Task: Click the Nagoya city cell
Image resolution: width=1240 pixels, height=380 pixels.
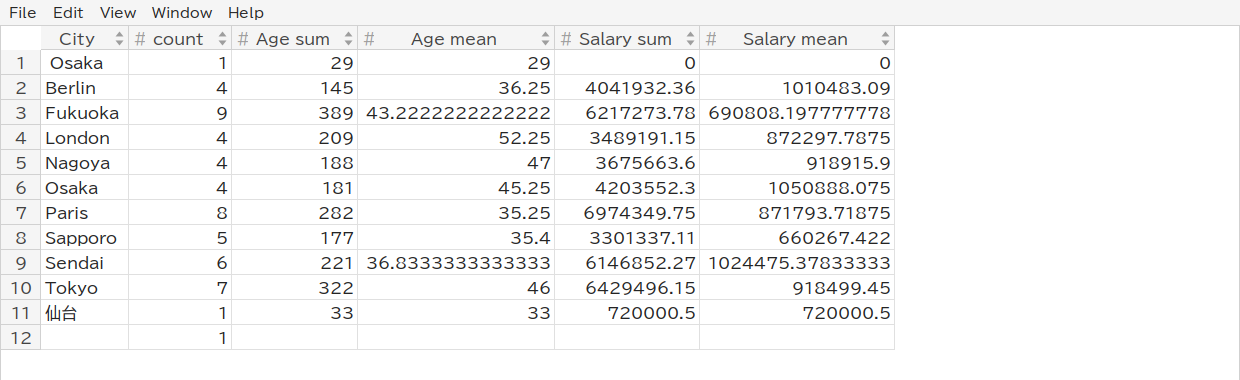Action: click(x=85, y=163)
